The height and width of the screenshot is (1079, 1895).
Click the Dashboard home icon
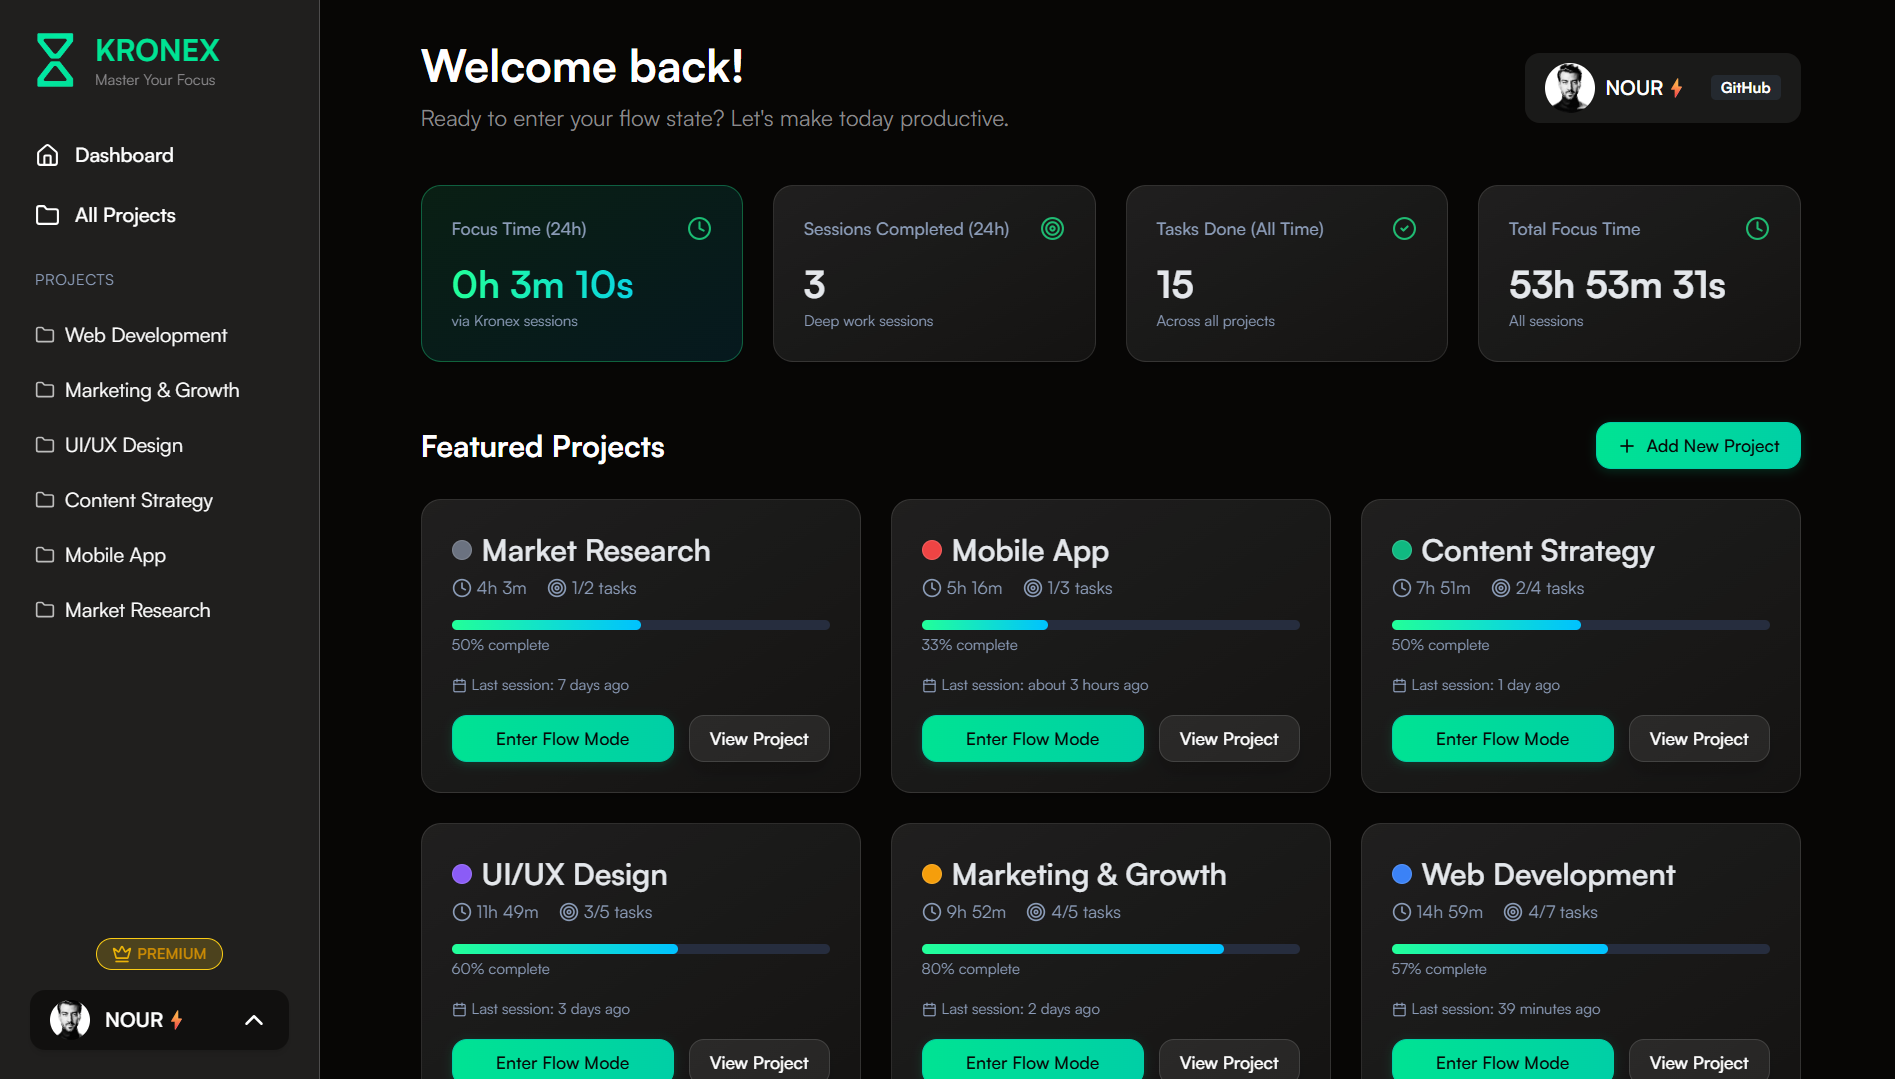47,155
